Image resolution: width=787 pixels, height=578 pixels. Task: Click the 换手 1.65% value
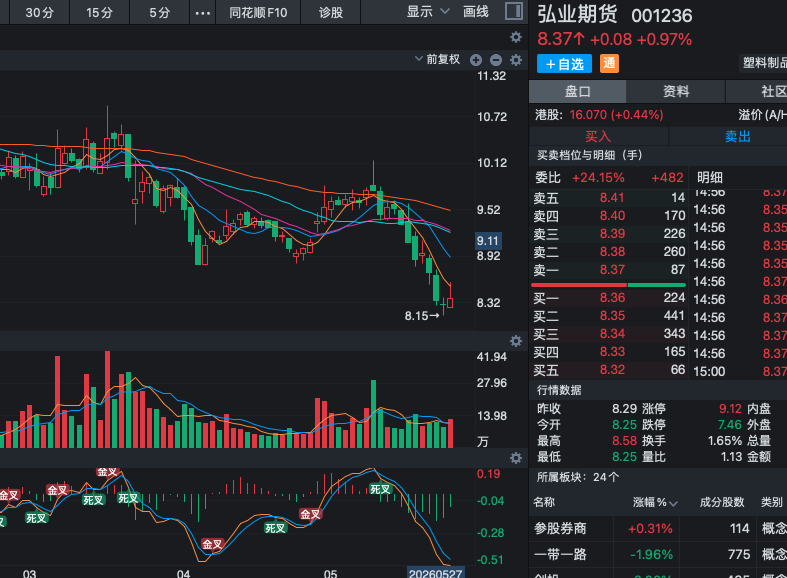point(725,441)
